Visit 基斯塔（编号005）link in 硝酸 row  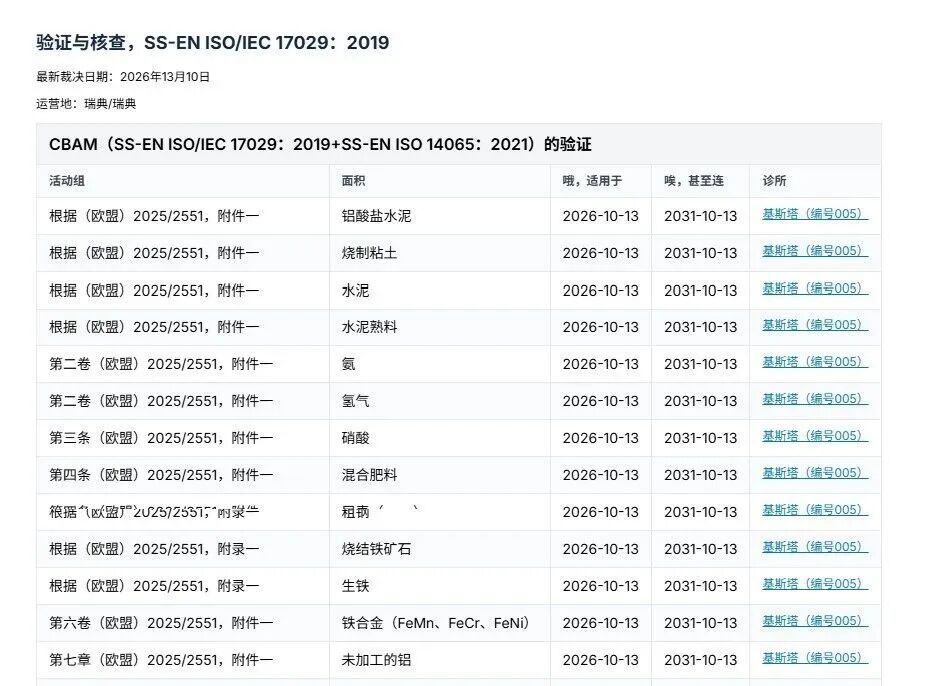[815, 436]
